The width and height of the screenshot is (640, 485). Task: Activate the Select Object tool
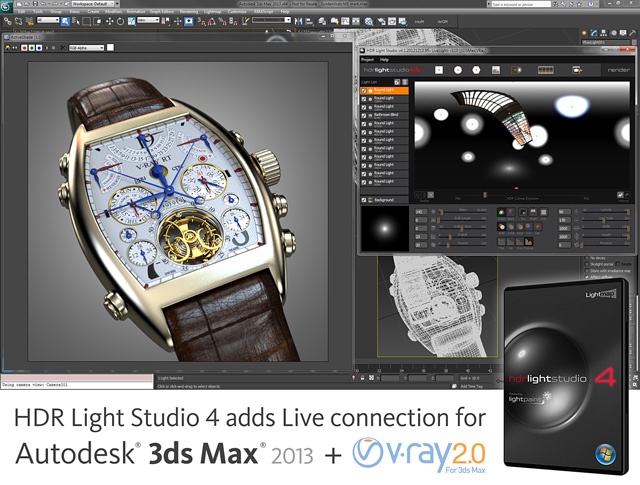[x=65, y=21]
